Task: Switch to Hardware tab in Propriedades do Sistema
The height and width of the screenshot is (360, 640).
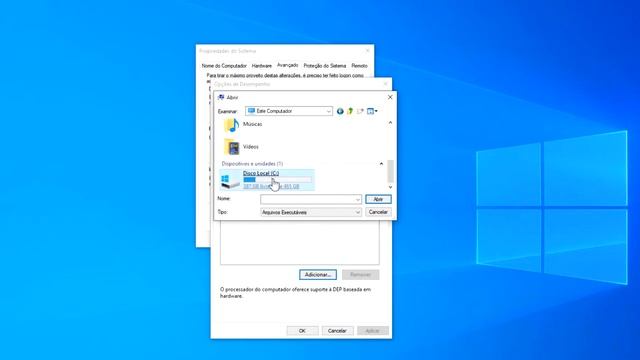Action: pyautogui.click(x=262, y=66)
